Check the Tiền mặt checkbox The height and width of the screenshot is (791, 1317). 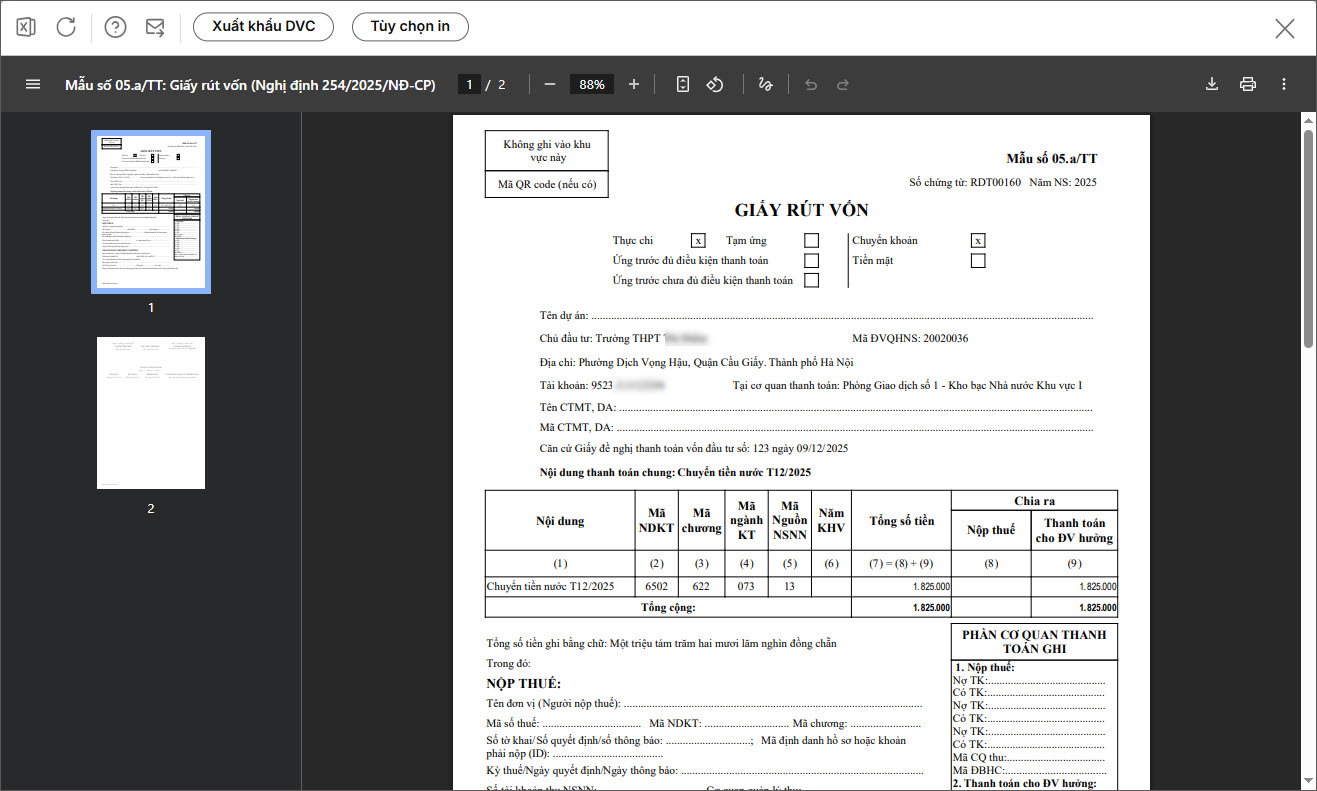978,261
